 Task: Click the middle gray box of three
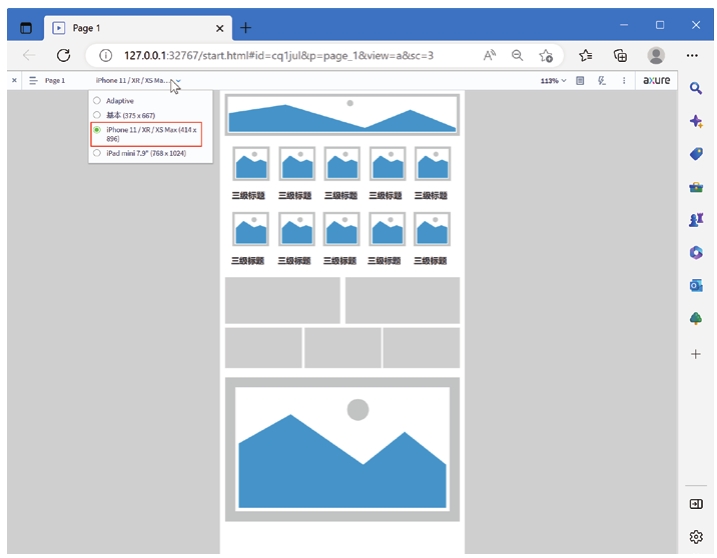(342, 348)
